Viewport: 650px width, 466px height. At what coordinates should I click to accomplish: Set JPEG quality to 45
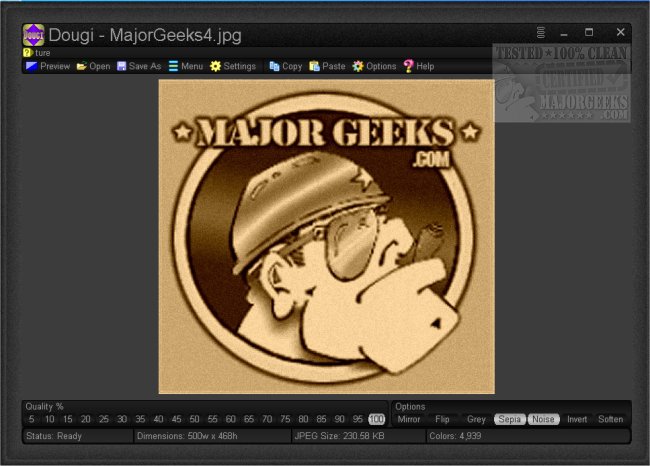(177, 419)
